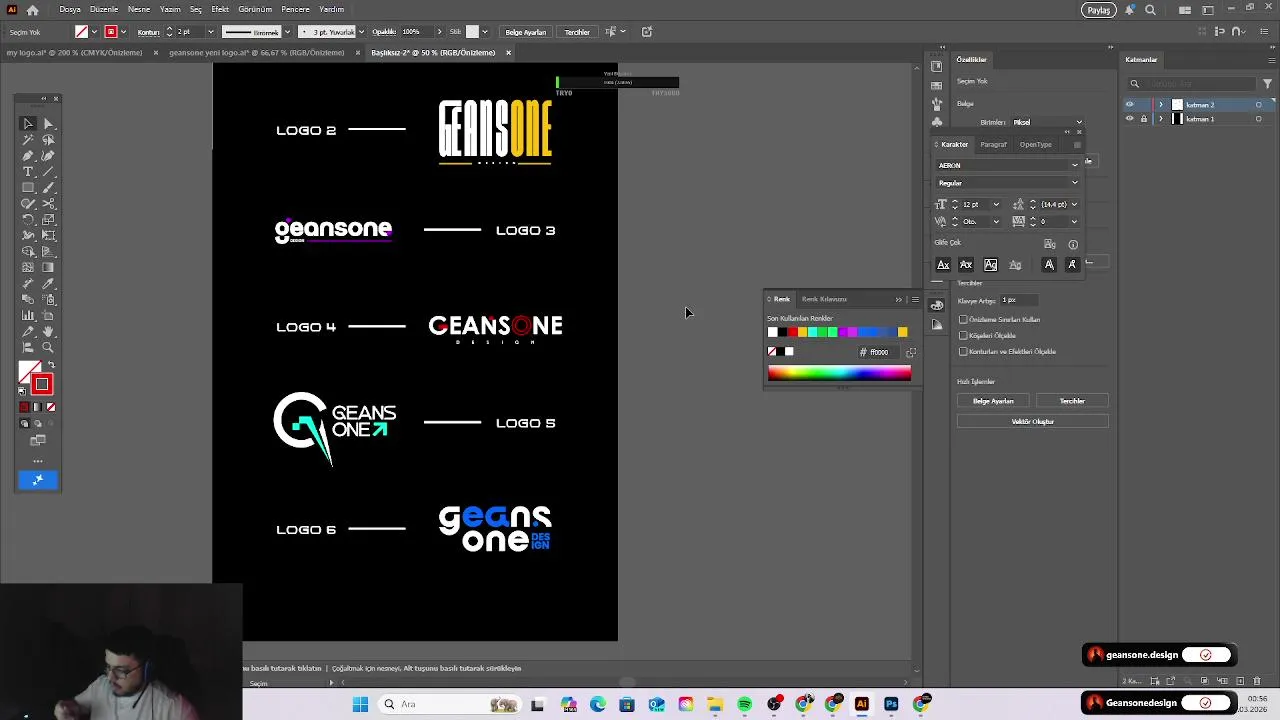Open search icon in top bar
This screenshot has width=1280, height=720.
coord(1150,10)
